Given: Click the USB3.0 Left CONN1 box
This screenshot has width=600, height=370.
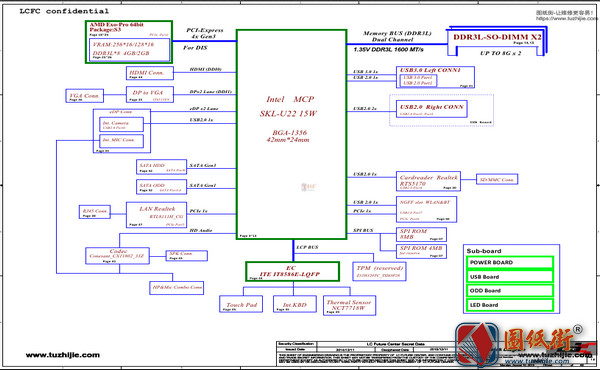Looking at the screenshot, I should coord(435,77).
